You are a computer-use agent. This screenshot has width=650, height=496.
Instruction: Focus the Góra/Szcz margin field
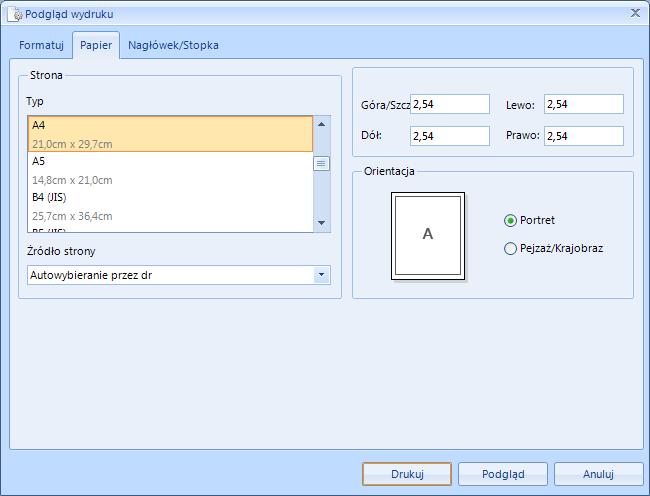[x=450, y=104]
